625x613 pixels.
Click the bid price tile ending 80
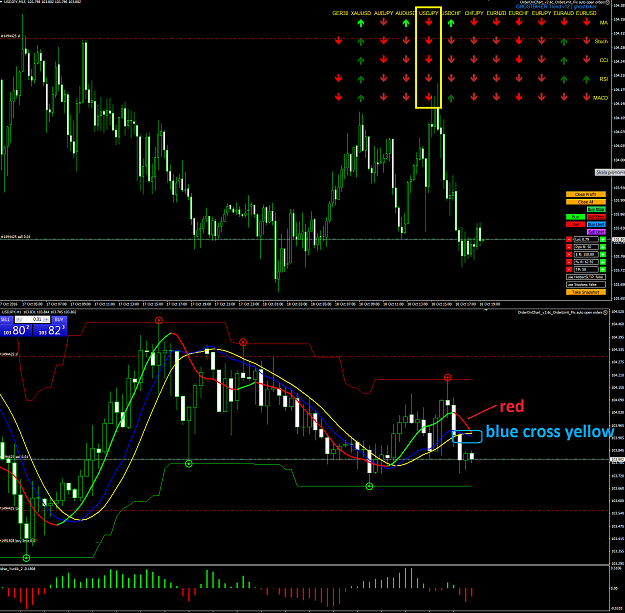point(16,330)
